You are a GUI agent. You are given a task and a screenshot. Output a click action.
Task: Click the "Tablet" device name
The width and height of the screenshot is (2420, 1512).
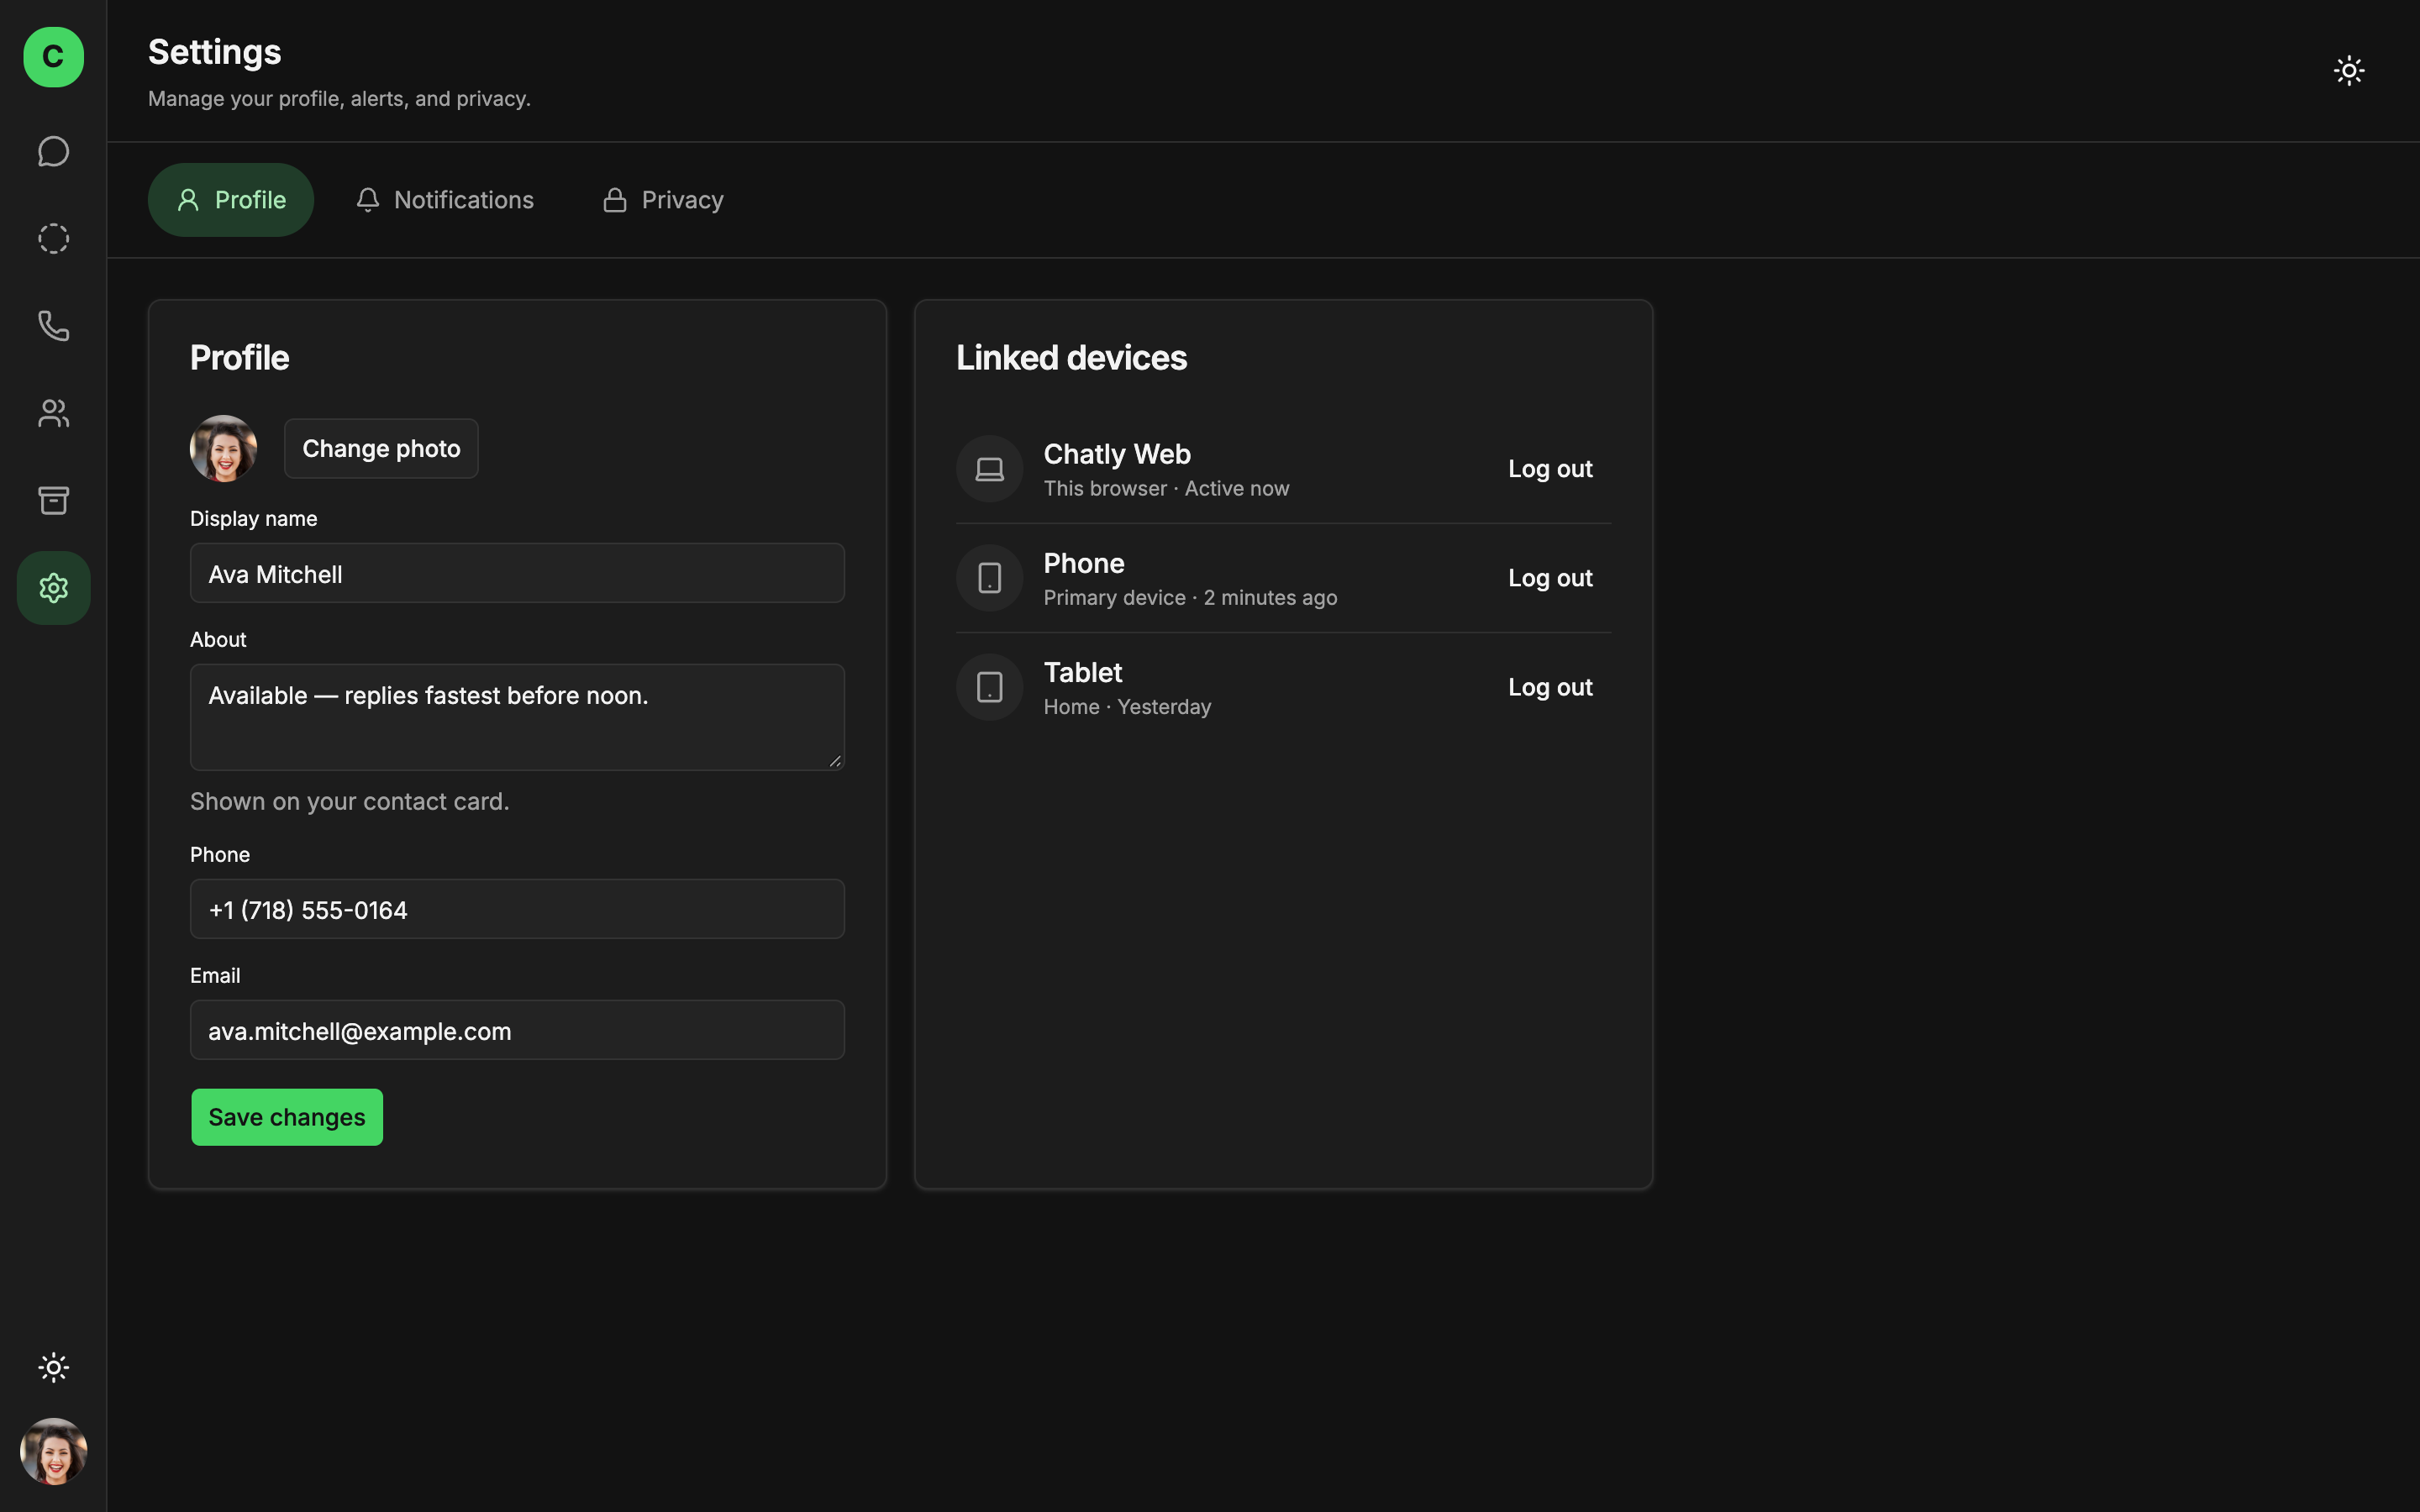(1083, 672)
